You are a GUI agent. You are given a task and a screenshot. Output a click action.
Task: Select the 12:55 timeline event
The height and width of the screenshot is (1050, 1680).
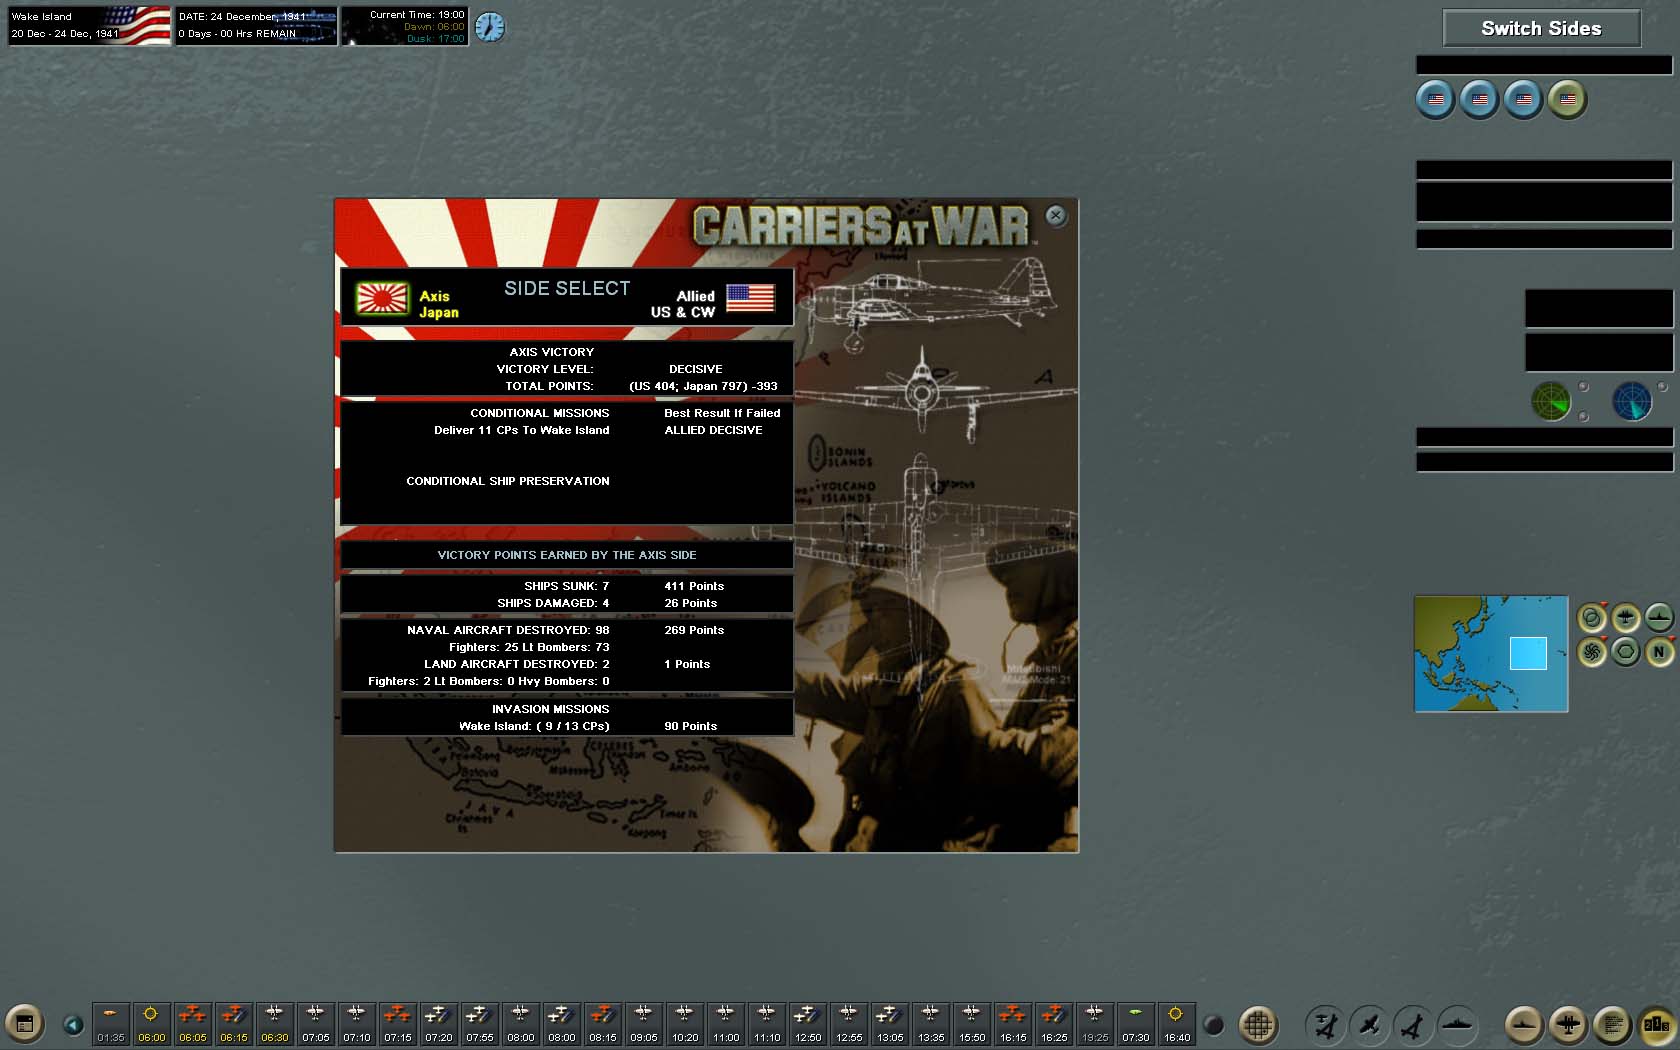tap(849, 1024)
